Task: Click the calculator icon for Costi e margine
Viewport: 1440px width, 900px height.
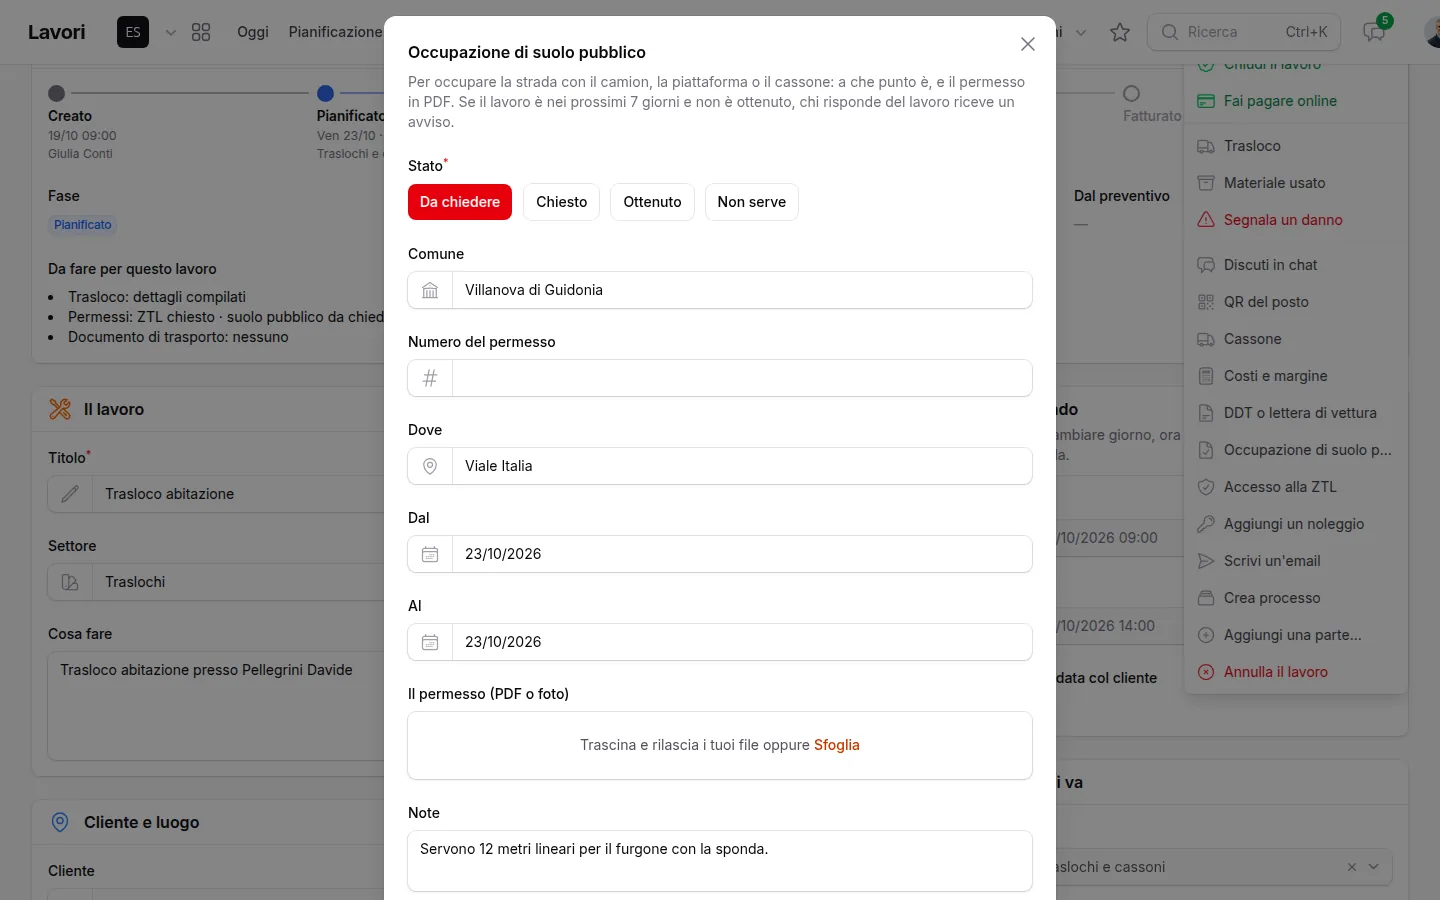Action: tap(1206, 376)
